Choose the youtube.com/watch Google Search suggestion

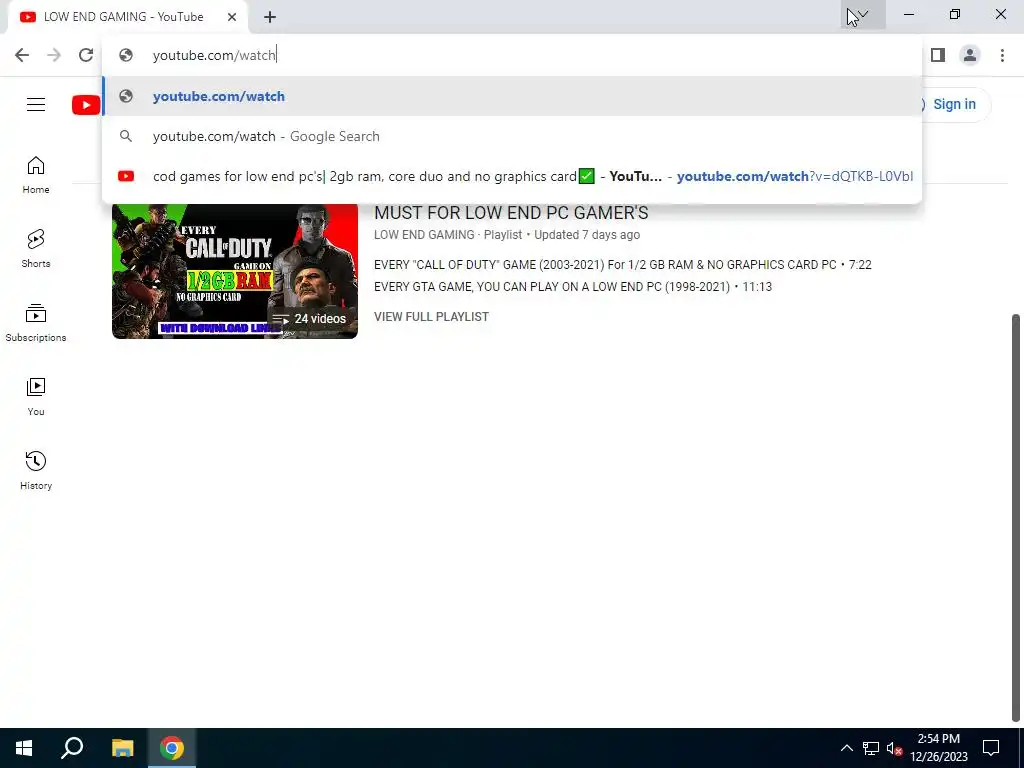[512, 136]
